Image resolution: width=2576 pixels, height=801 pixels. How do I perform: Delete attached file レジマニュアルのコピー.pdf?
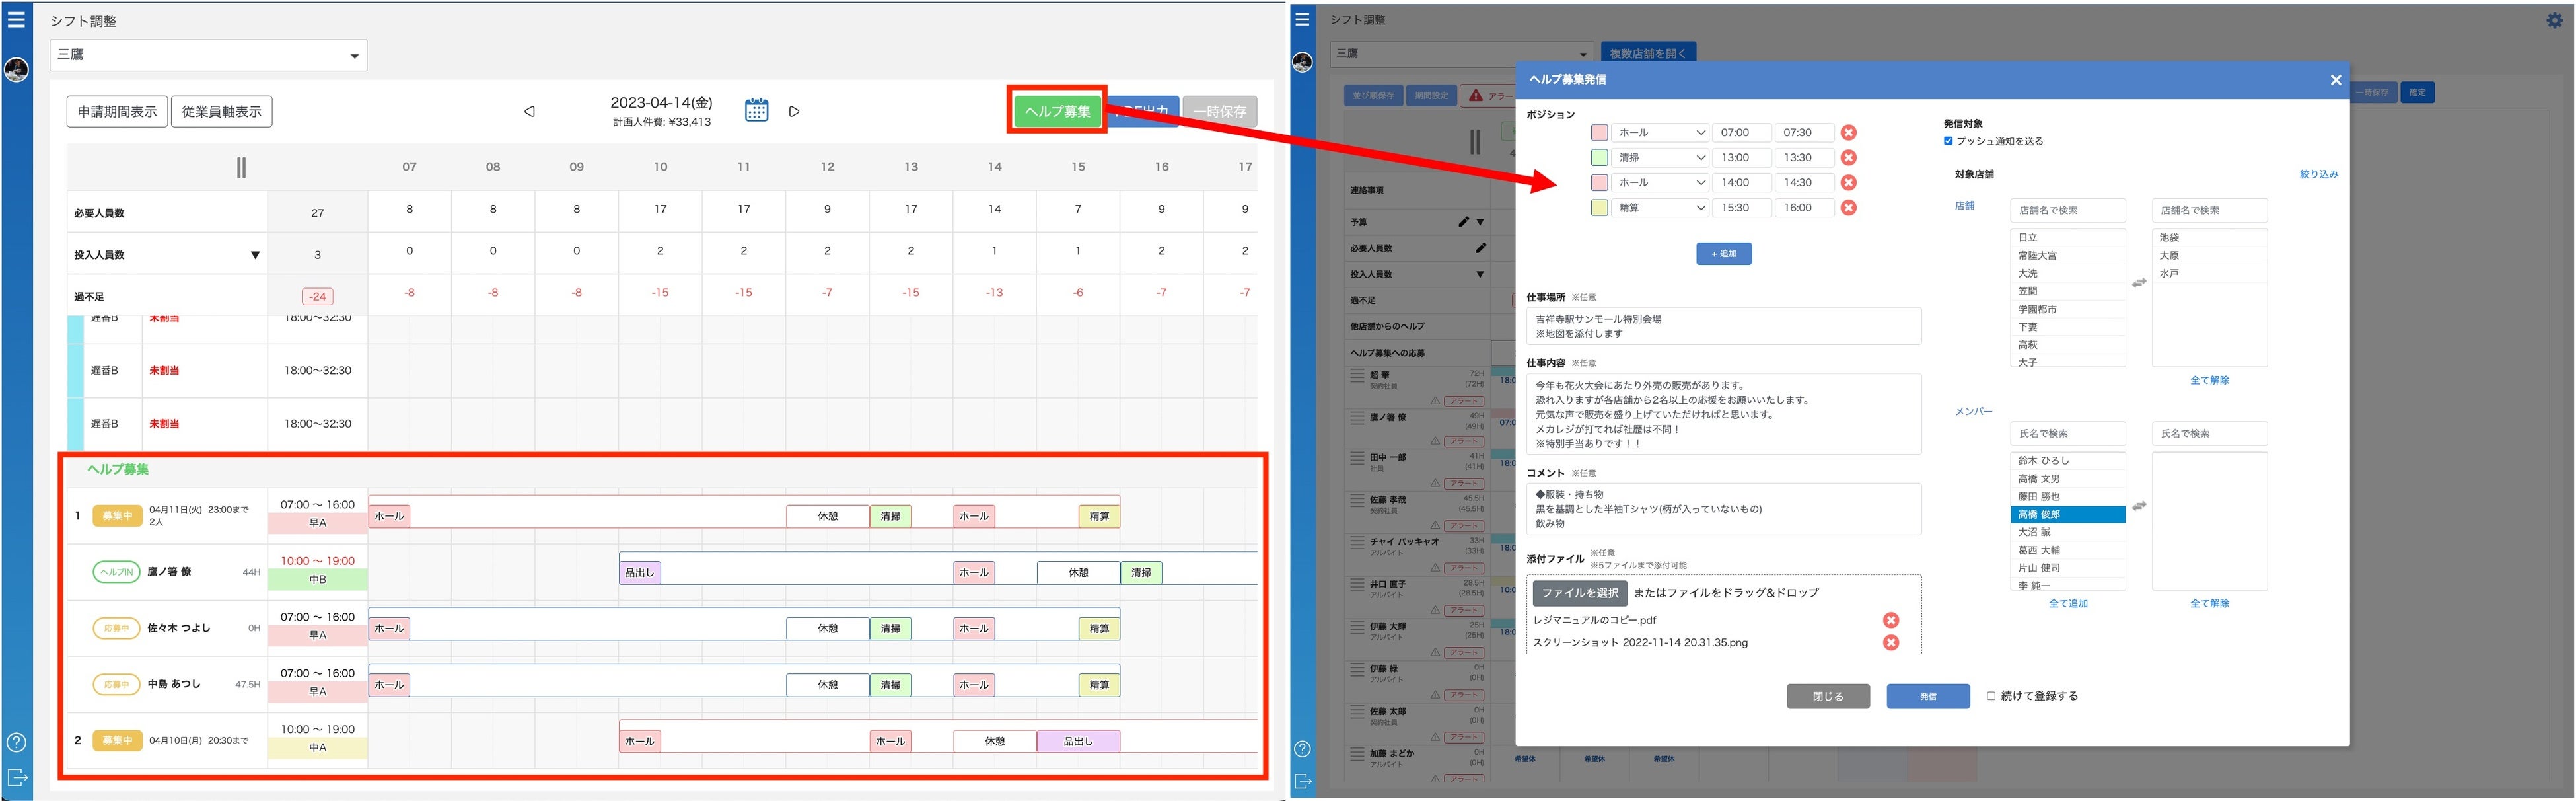pyautogui.click(x=1891, y=620)
